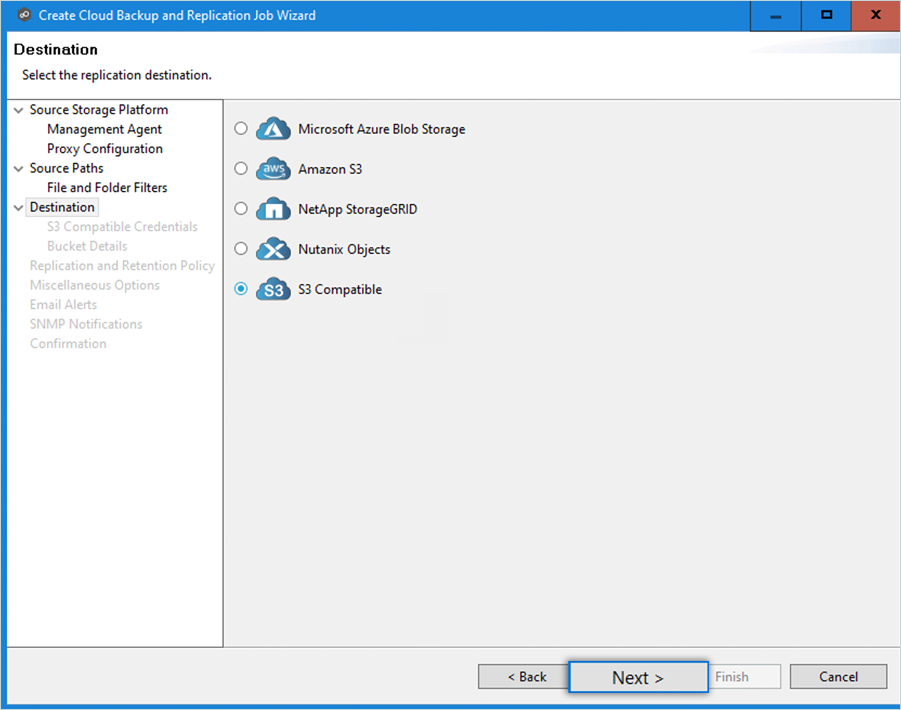Open the Proxy Configuration step
This screenshot has height=710, width=901.
click(x=105, y=149)
